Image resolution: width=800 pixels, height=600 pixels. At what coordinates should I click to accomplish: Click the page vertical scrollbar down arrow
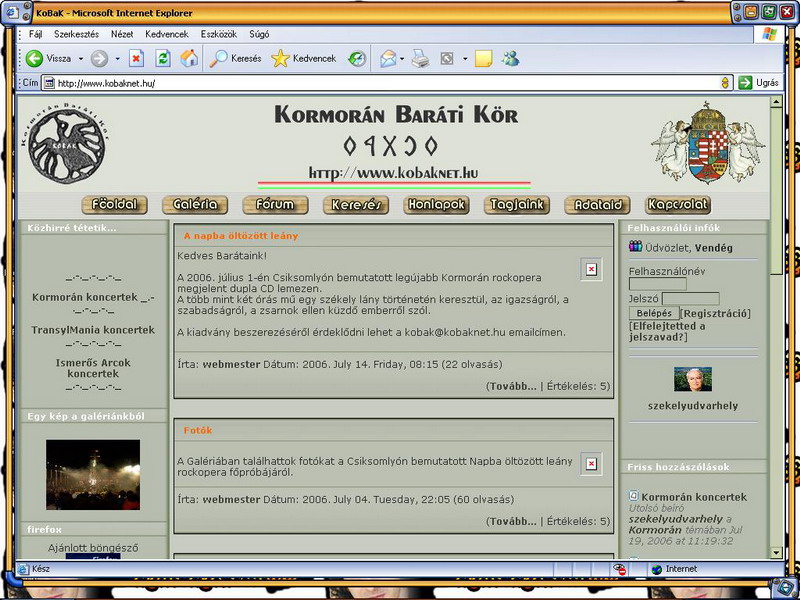(x=777, y=553)
